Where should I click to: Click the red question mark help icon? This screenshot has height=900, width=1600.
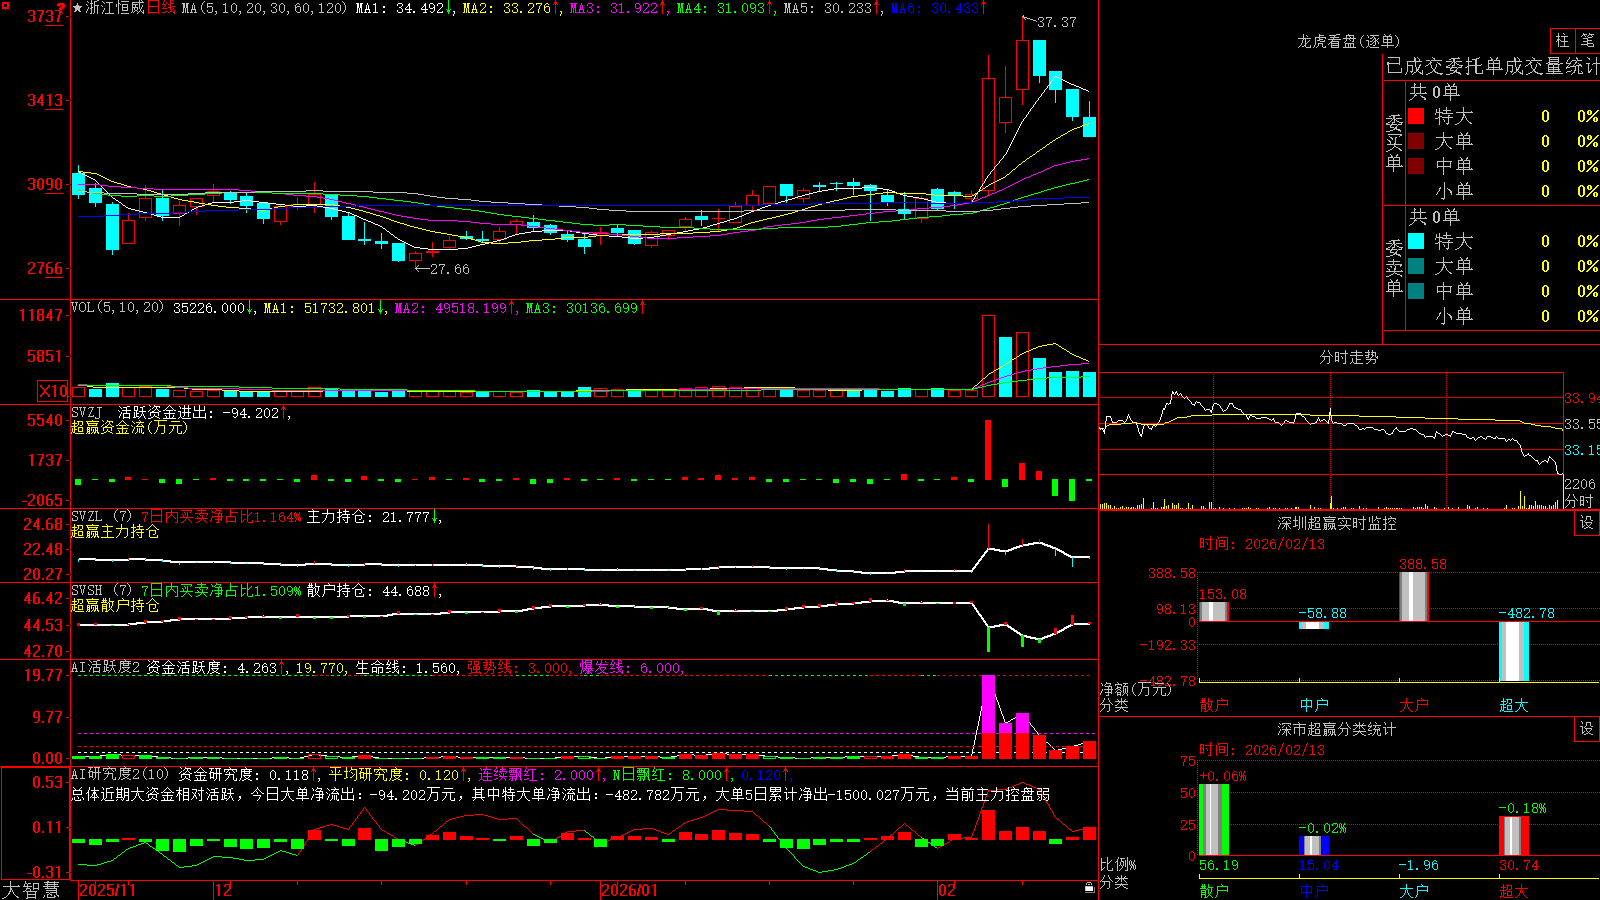(61, 8)
